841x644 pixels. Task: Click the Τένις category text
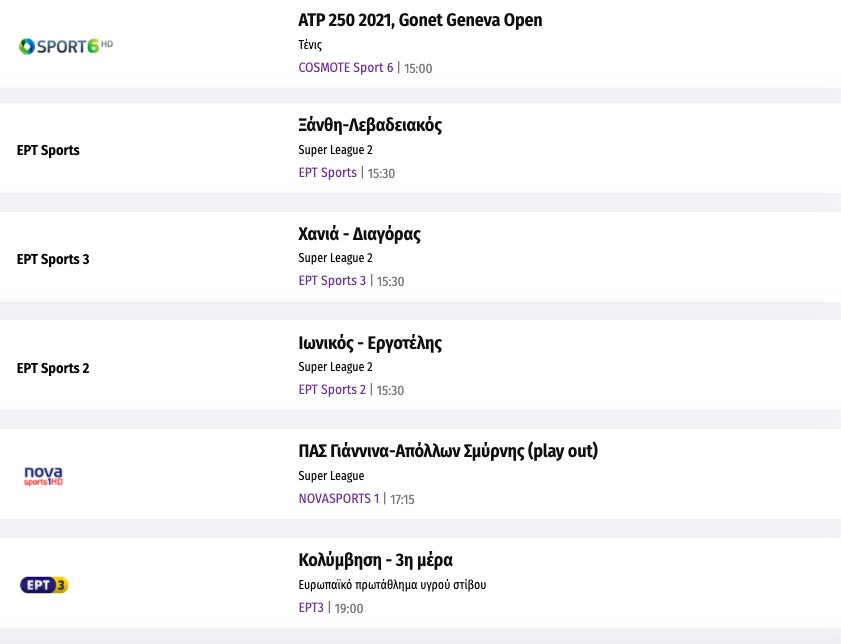(x=310, y=45)
